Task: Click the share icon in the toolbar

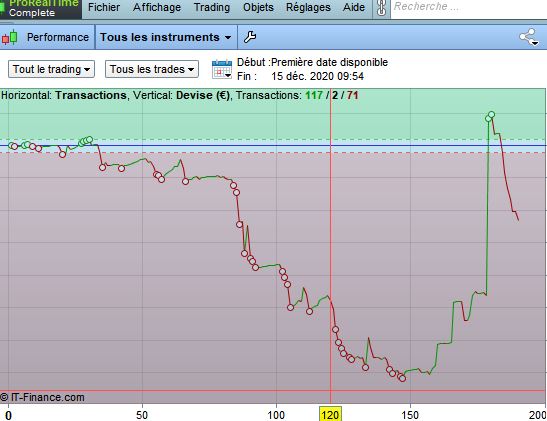Action: click(529, 37)
